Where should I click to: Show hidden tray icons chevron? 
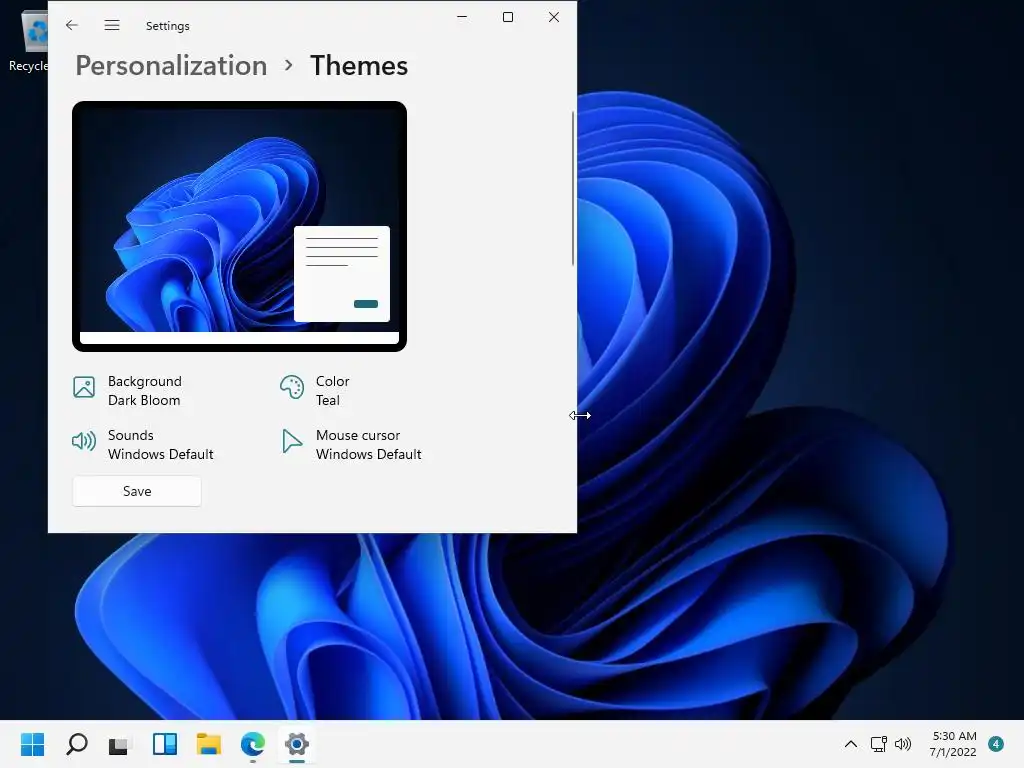850,744
